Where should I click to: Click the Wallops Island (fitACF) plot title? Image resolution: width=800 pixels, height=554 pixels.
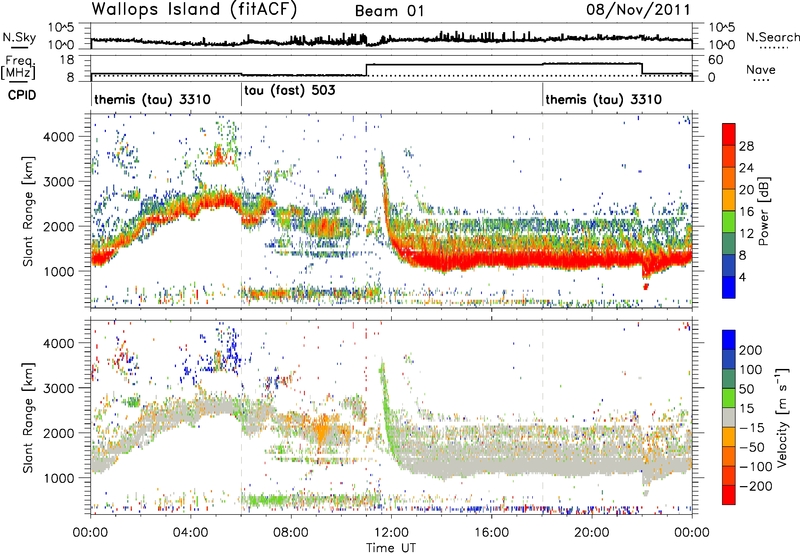[x=194, y=9]
